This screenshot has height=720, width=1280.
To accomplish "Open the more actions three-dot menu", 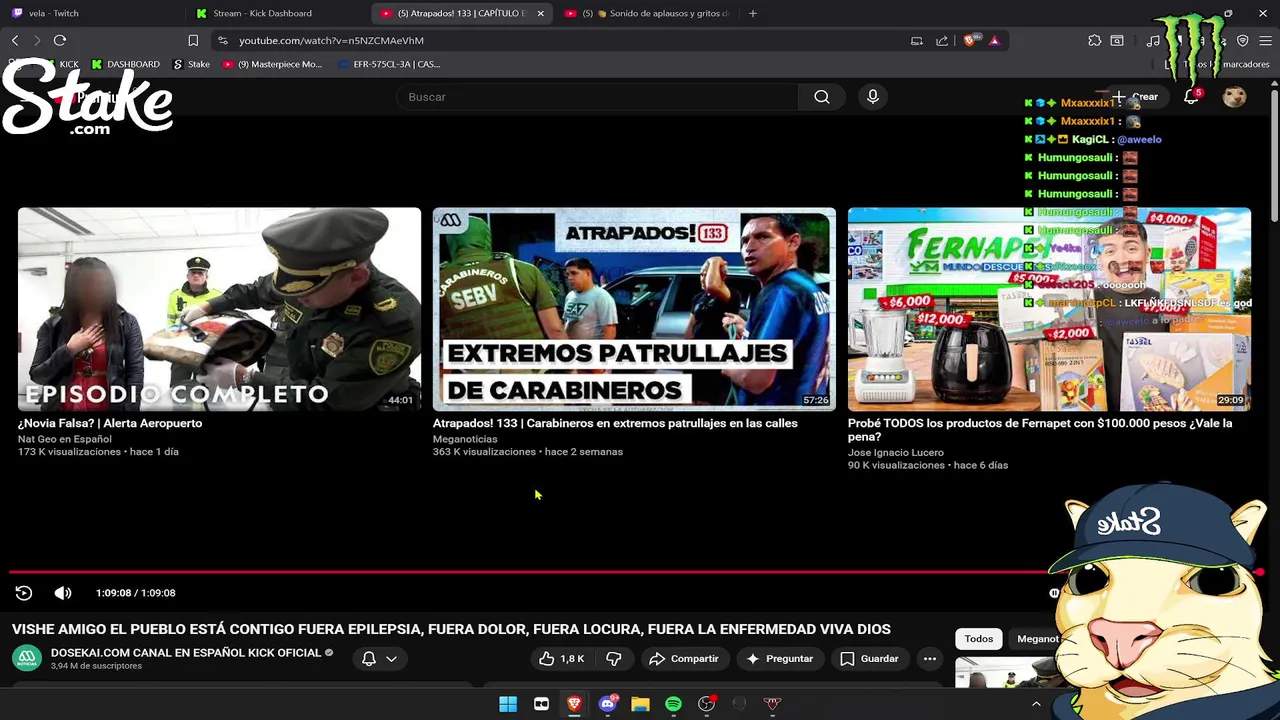I will [930, 659].
